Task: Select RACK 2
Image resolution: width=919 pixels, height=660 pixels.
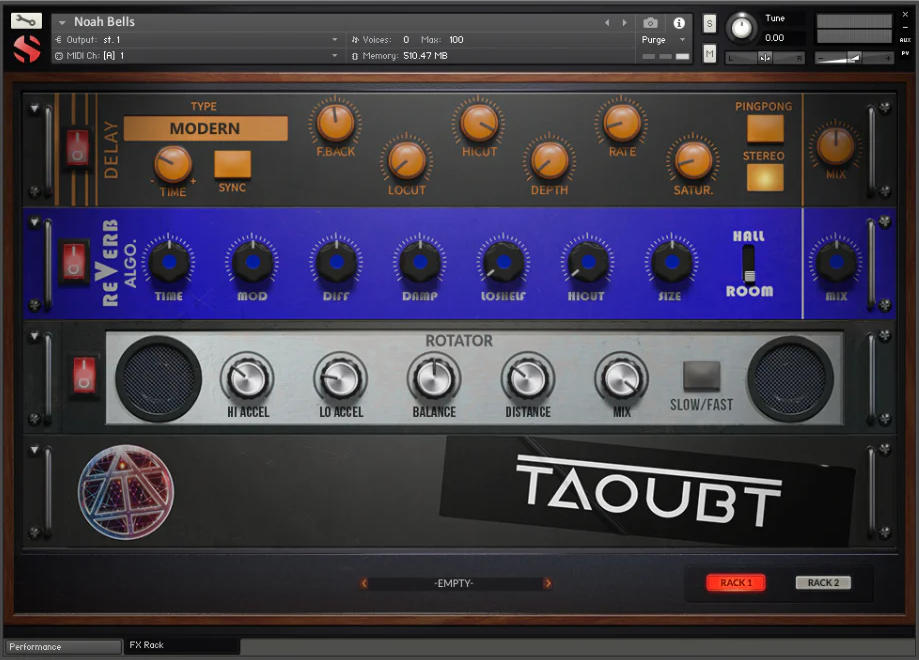Action: [823, 583]
